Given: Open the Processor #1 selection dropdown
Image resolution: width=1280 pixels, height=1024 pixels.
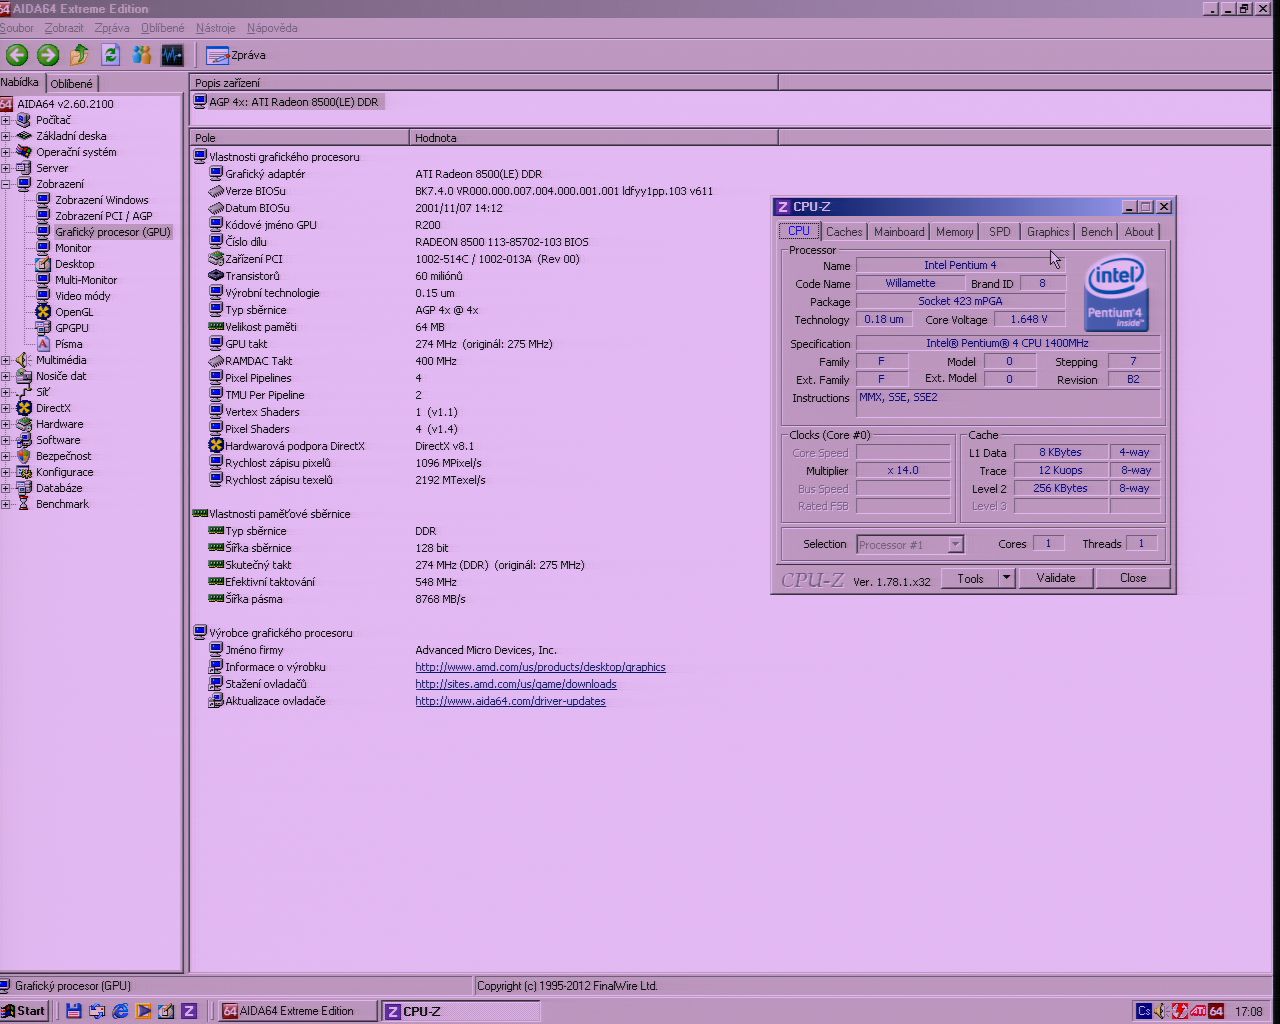Looking at the screenshot, I should coord(955,545).
